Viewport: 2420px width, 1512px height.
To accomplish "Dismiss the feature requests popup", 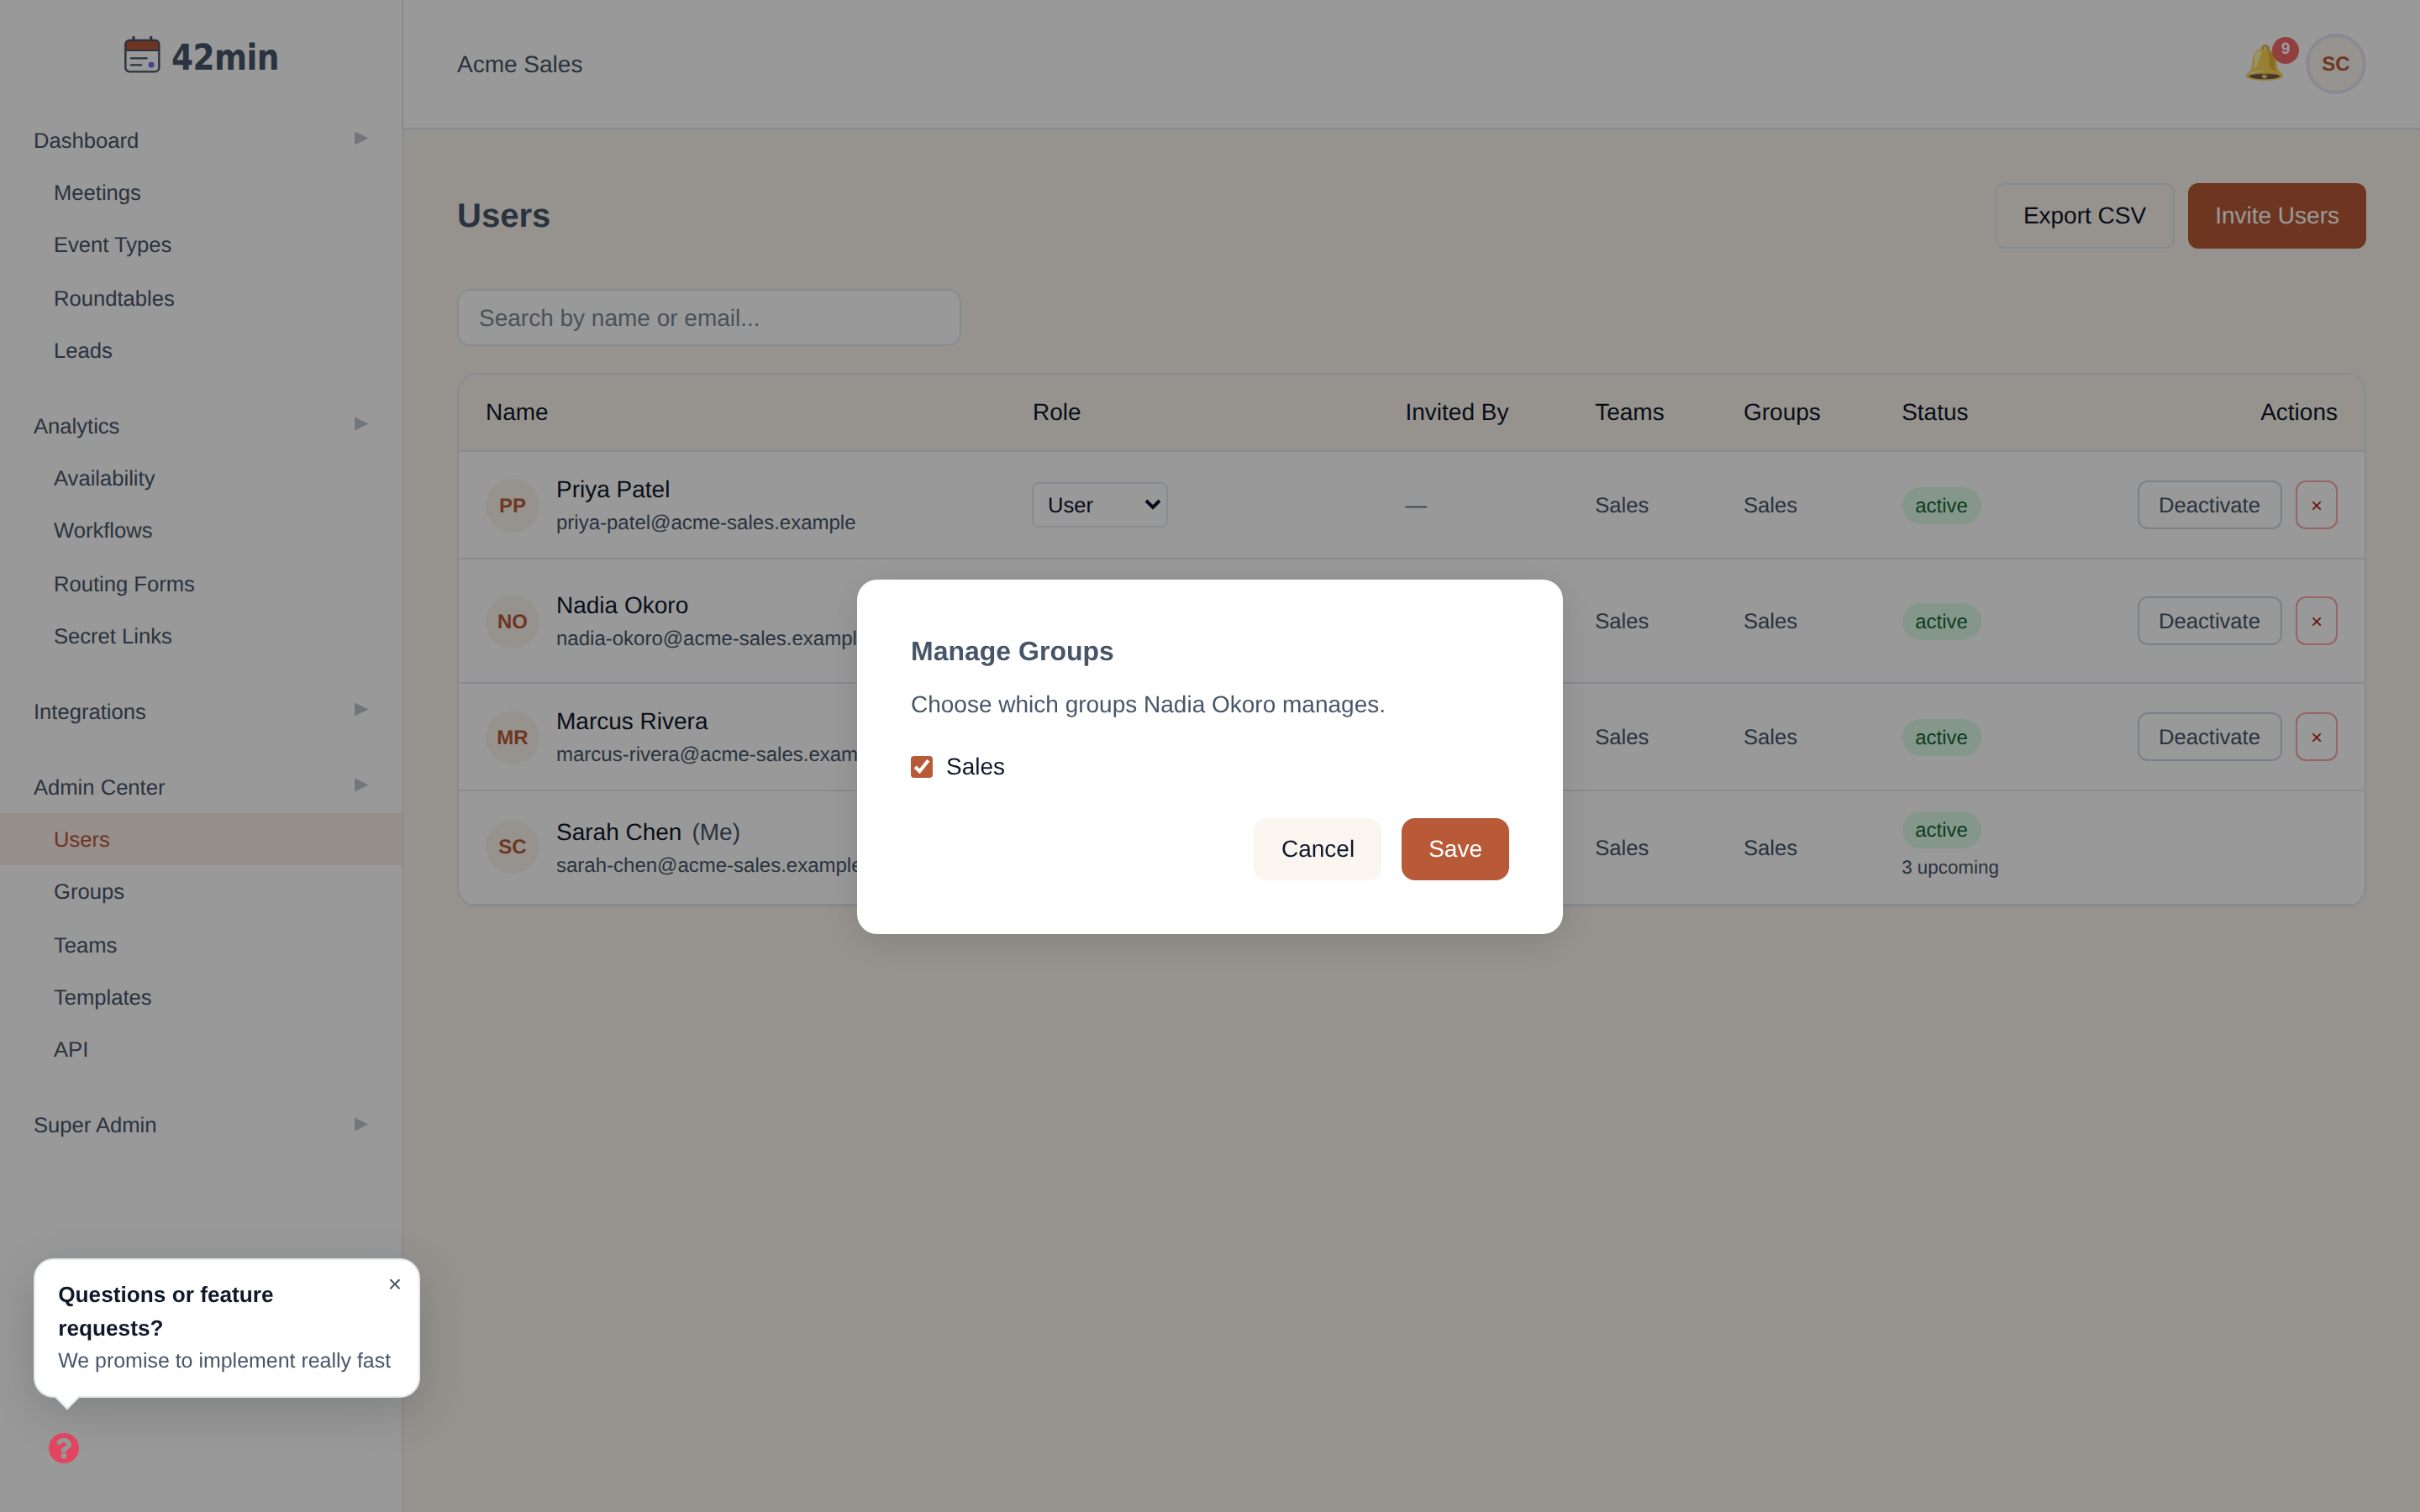I will (395, 1284).
